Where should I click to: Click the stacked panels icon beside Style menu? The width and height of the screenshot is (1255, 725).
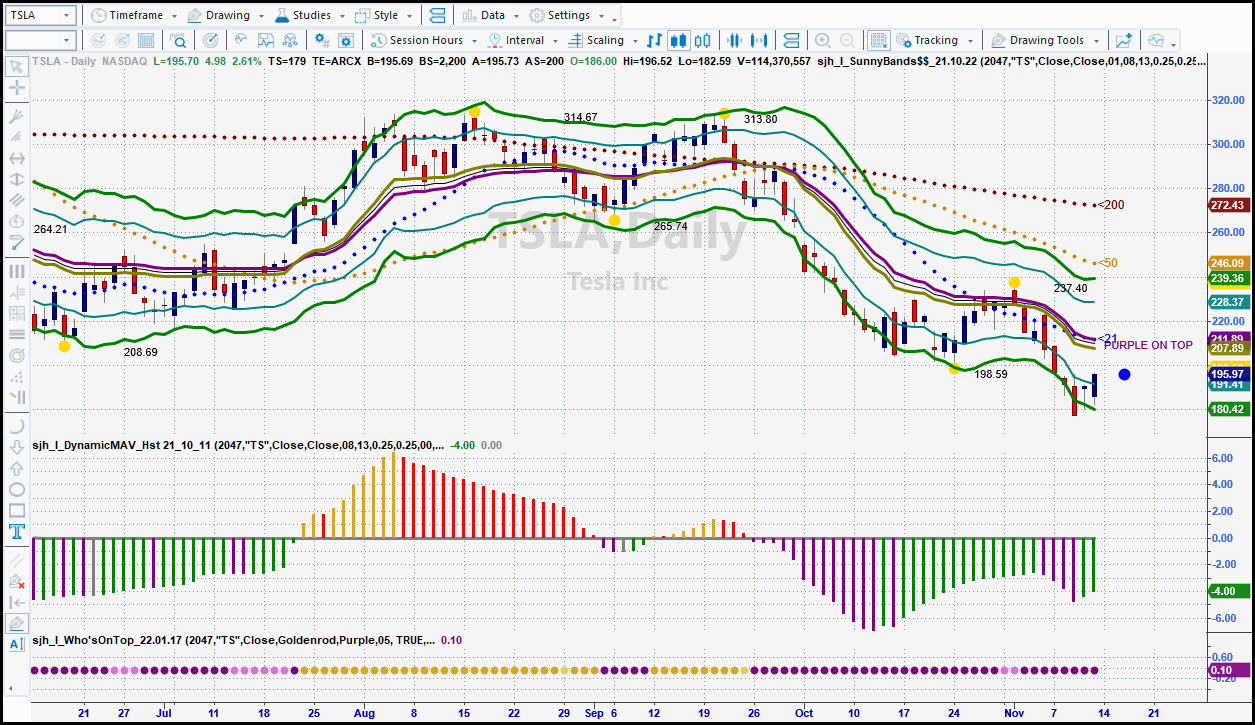[437, 16]
